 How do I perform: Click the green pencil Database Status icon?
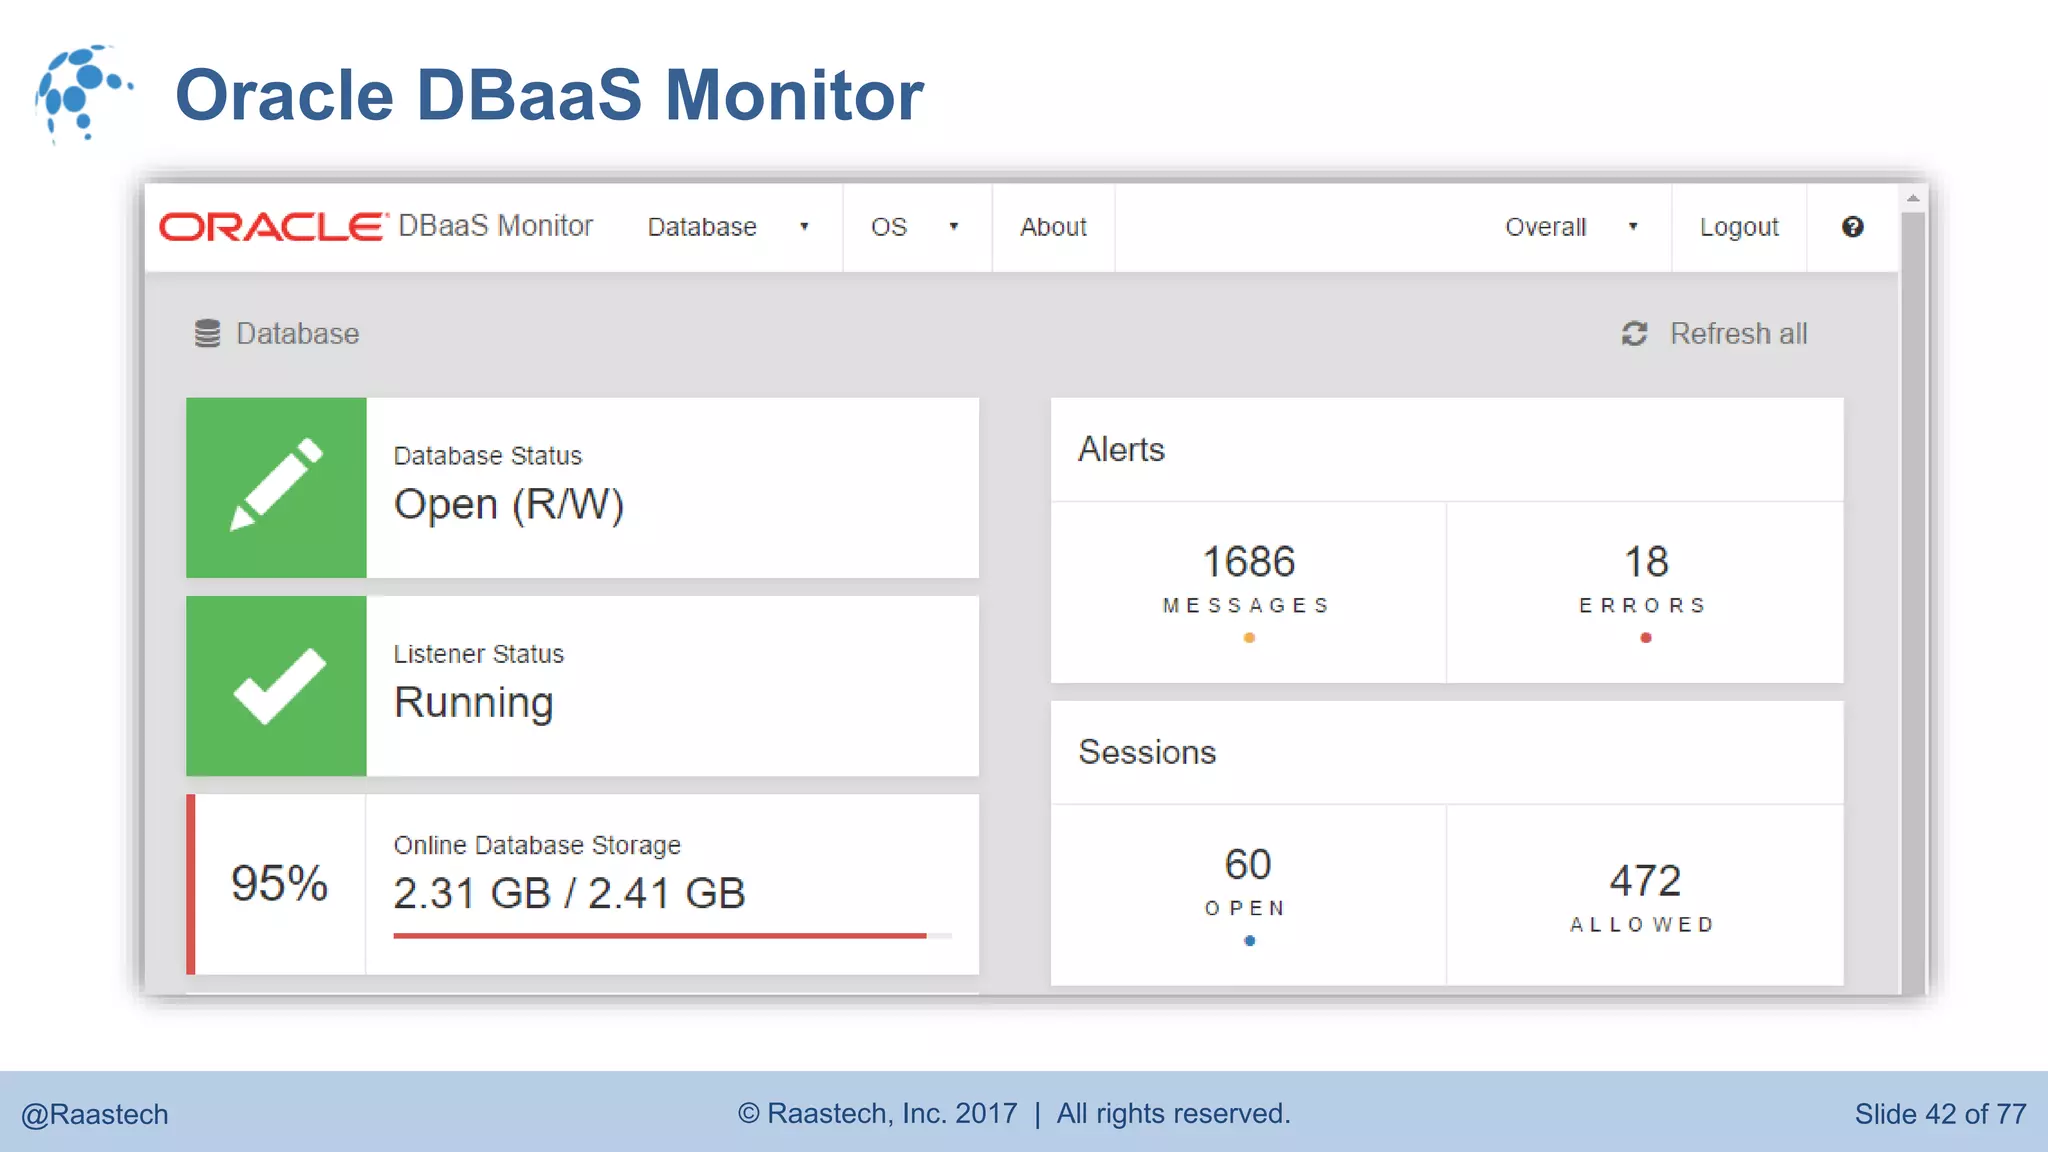click(x=276, y=487)
